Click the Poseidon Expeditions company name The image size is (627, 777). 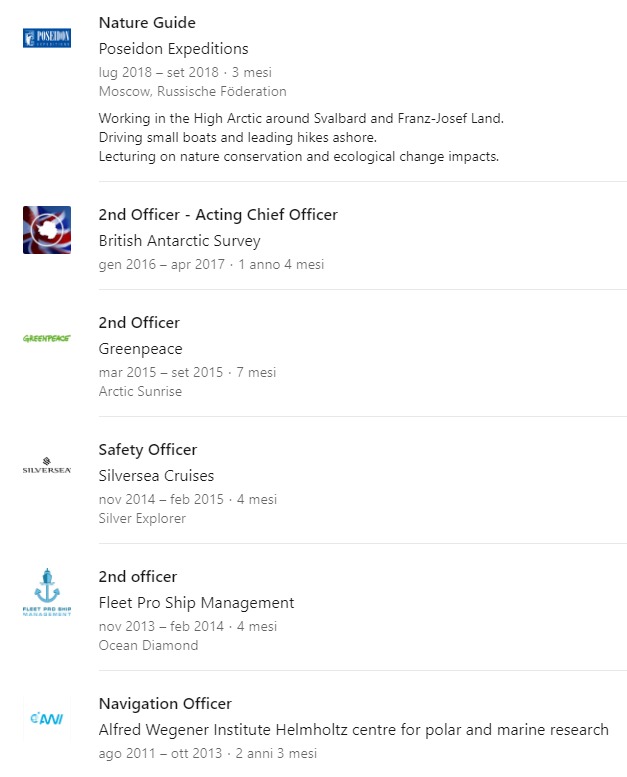(x=173, y=49)
